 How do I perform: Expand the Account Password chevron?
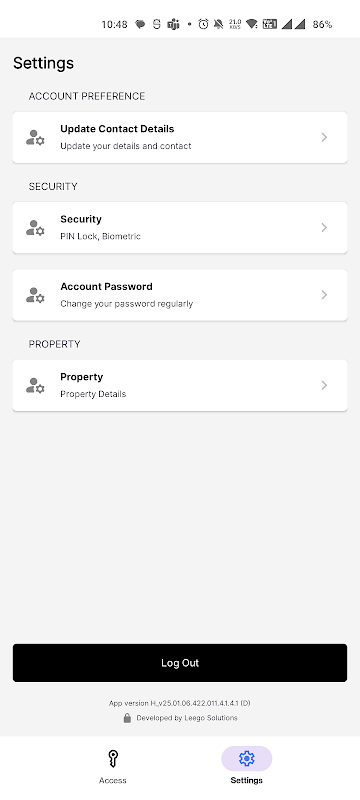[x=324, y=295]
